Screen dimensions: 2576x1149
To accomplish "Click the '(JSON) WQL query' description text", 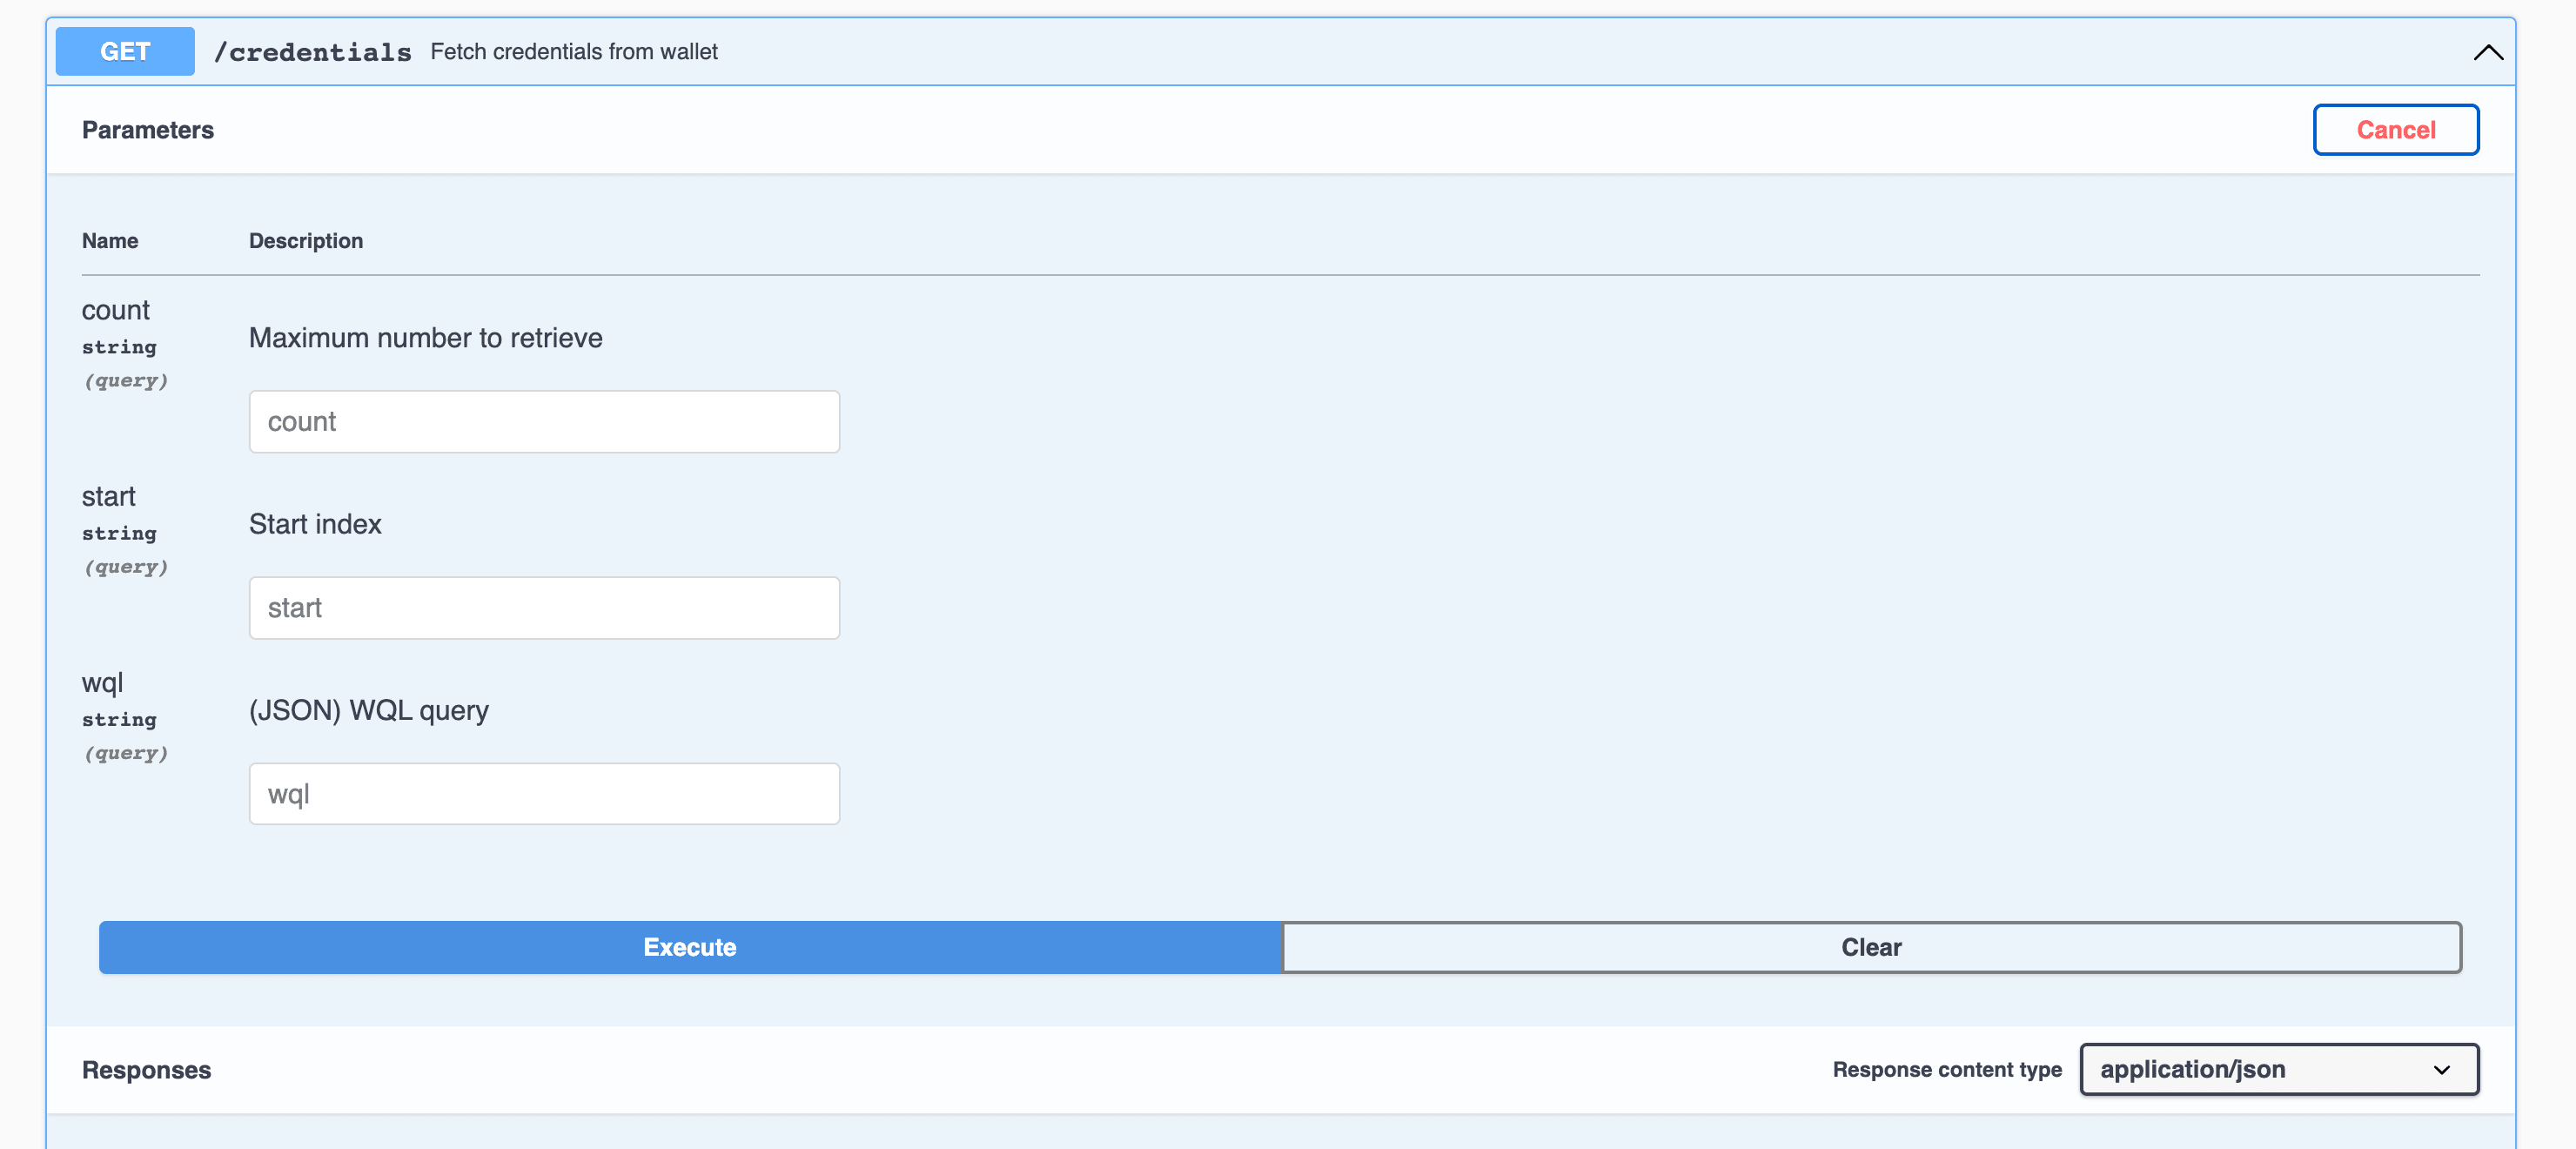I will [368, 710].
